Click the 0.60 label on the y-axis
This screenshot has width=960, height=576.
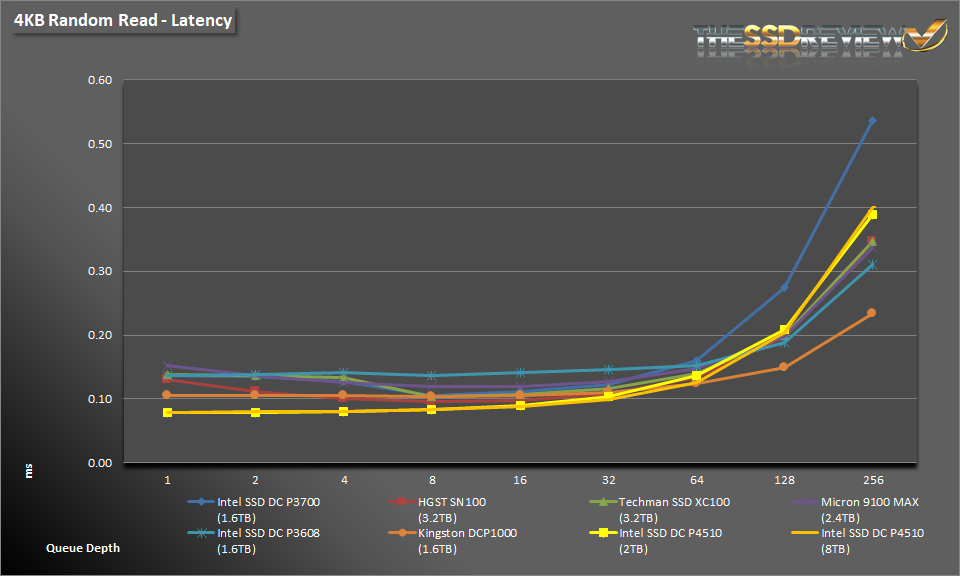(x=97, y=80)
